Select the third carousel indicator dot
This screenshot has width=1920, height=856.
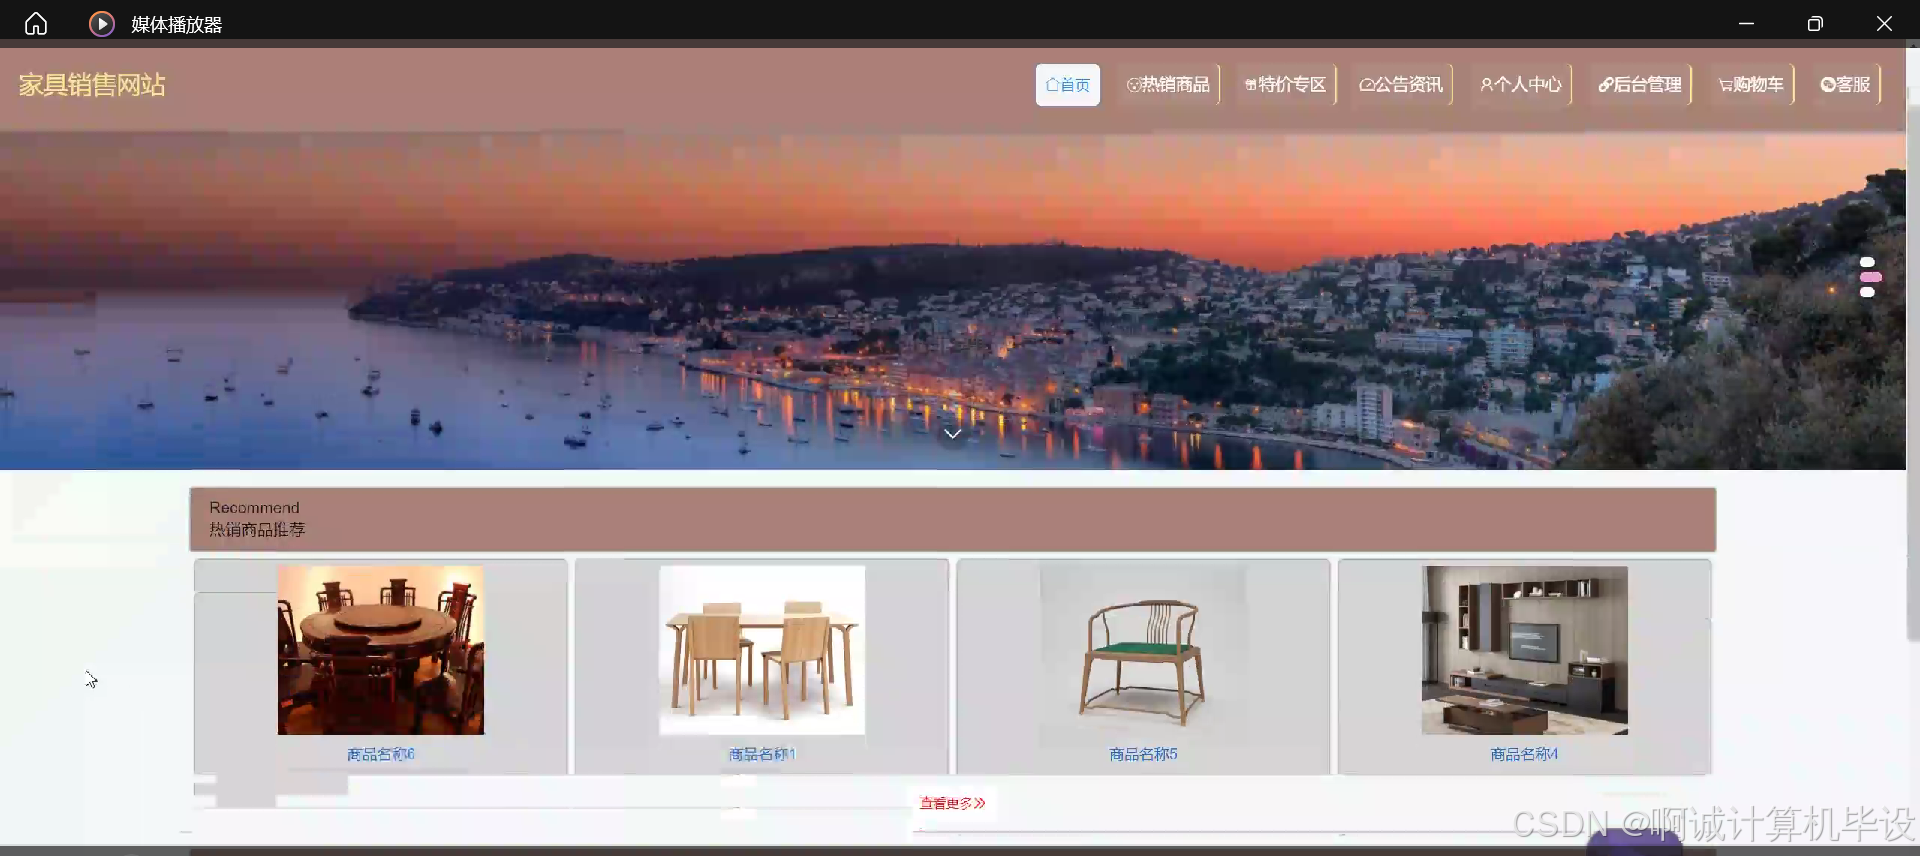point(1867,292)
